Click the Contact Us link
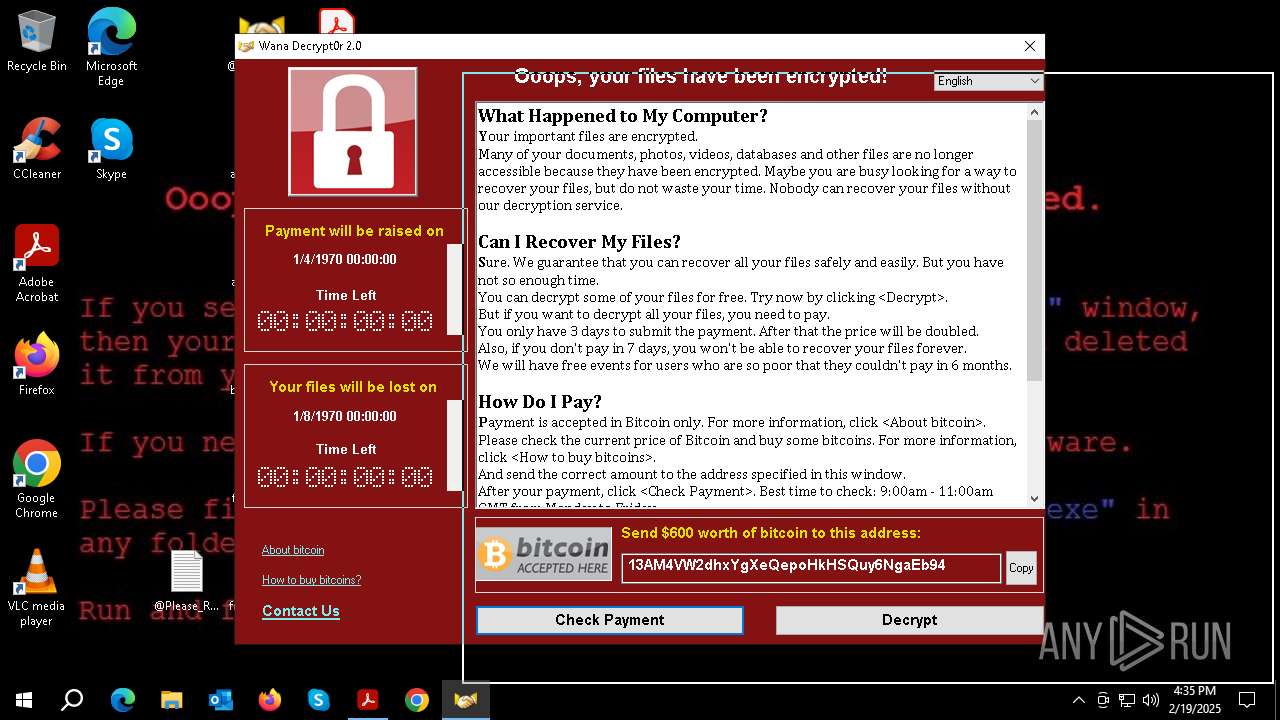Screen dimensions: 1280x720 pos(301,611)
